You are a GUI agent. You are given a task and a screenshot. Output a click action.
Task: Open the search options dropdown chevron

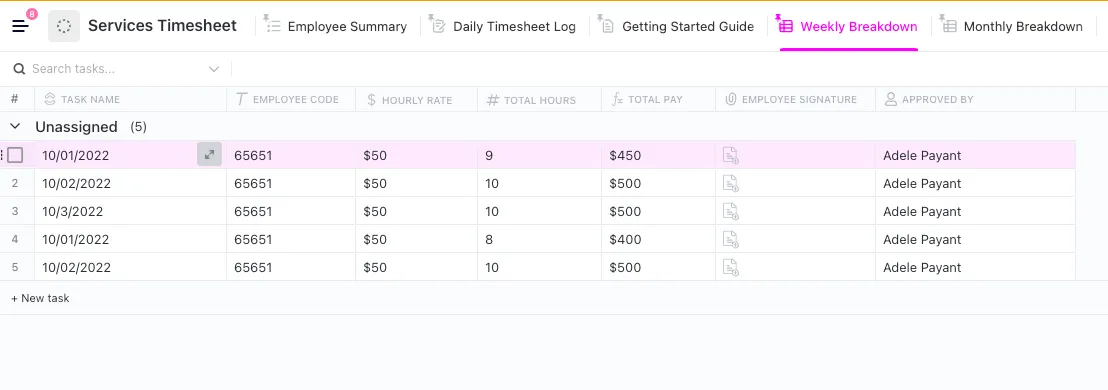pos(213,69)
